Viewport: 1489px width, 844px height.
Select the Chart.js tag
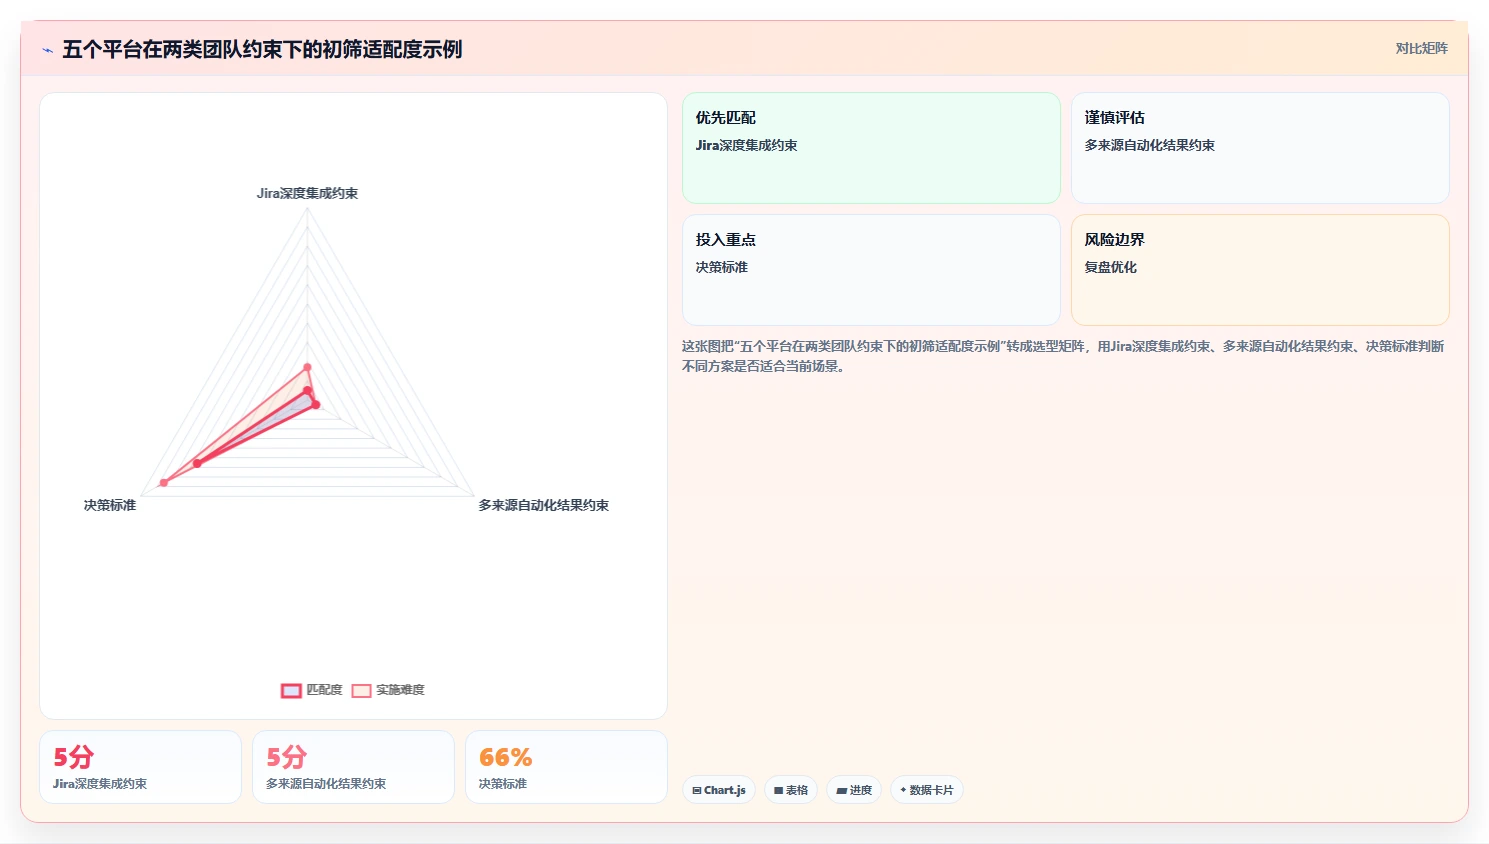[x=719, y=790]
